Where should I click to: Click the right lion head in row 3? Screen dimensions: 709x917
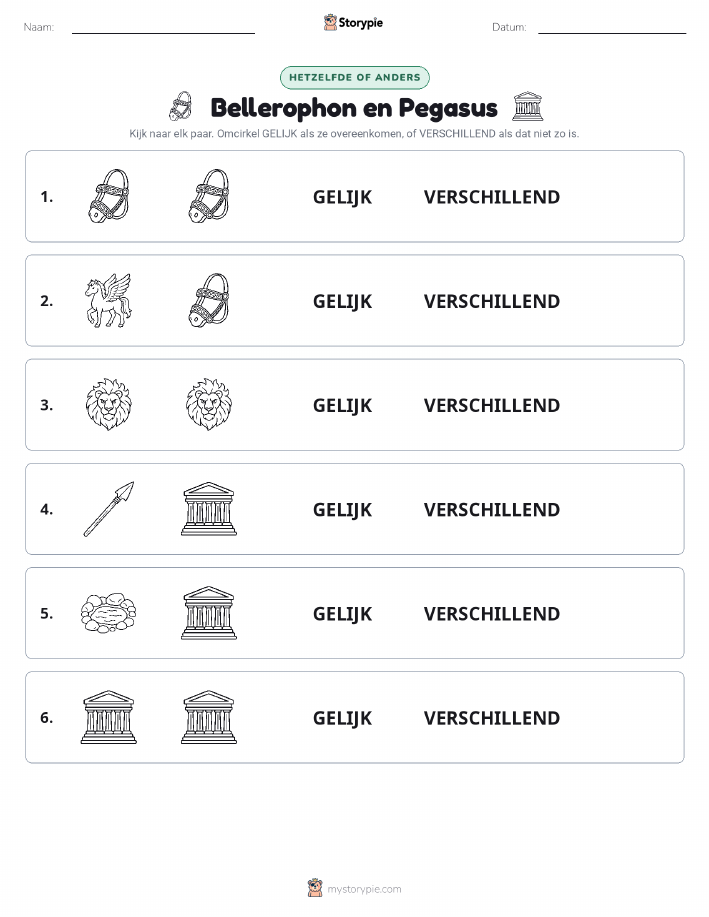[209, 405]
